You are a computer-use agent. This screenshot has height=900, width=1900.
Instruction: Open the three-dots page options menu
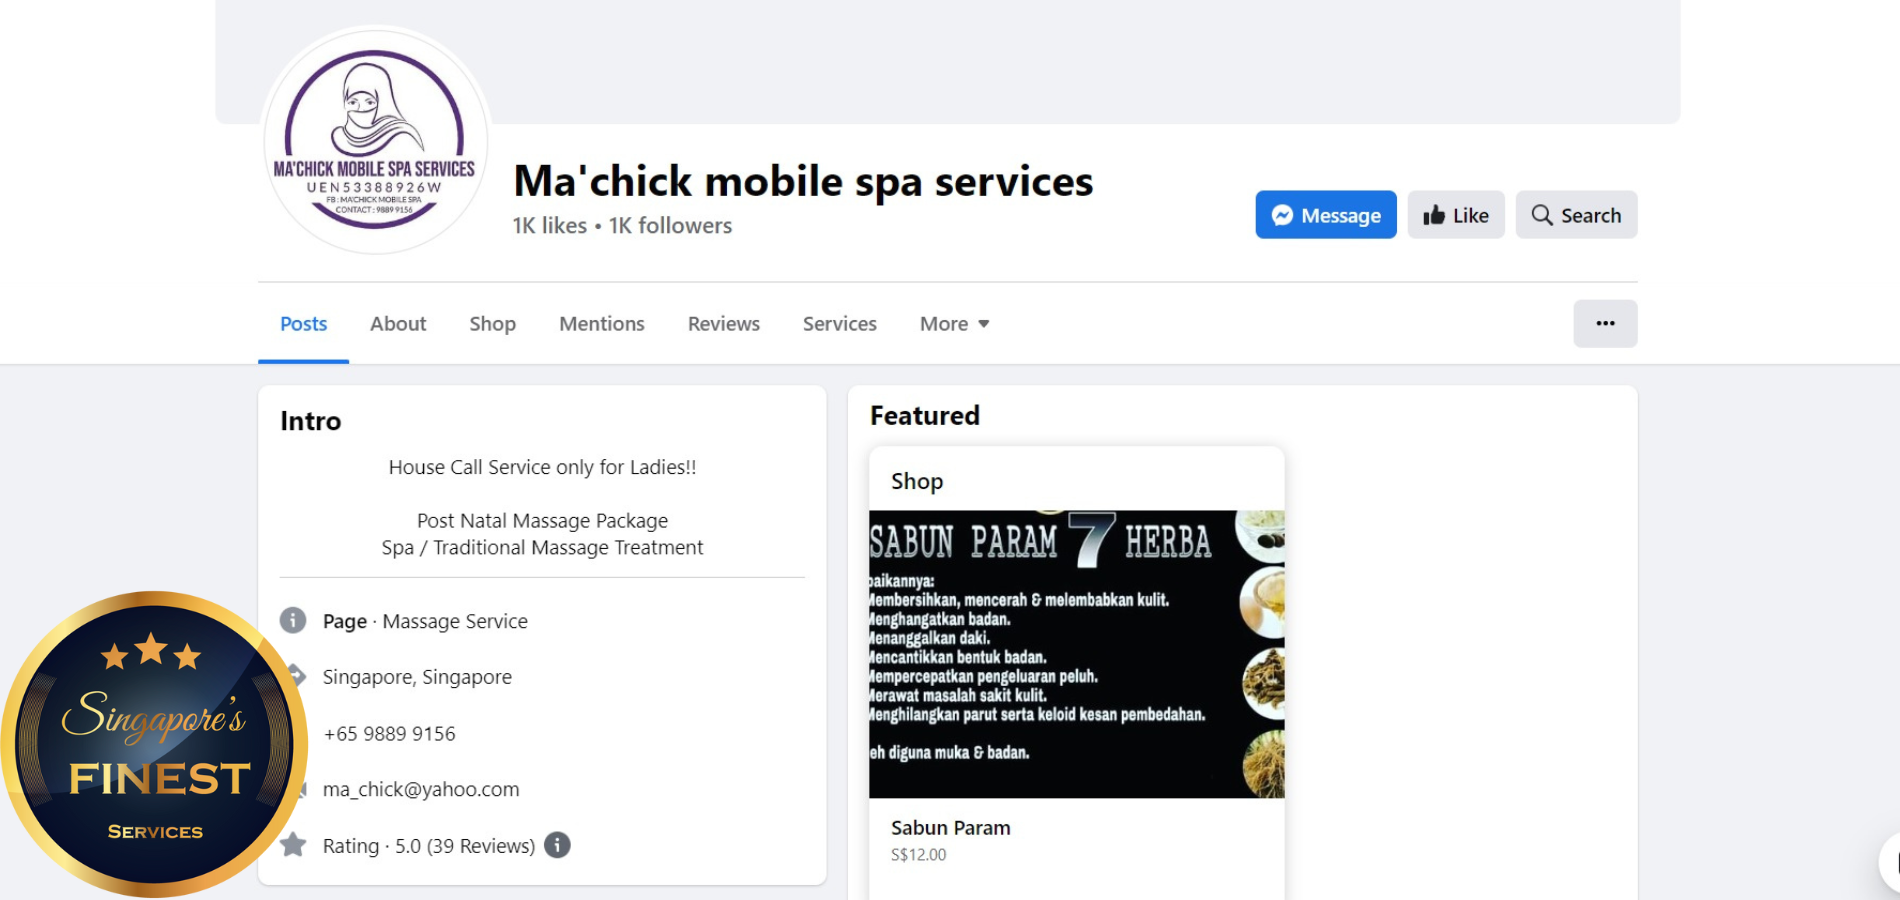tap(1605, 323)
